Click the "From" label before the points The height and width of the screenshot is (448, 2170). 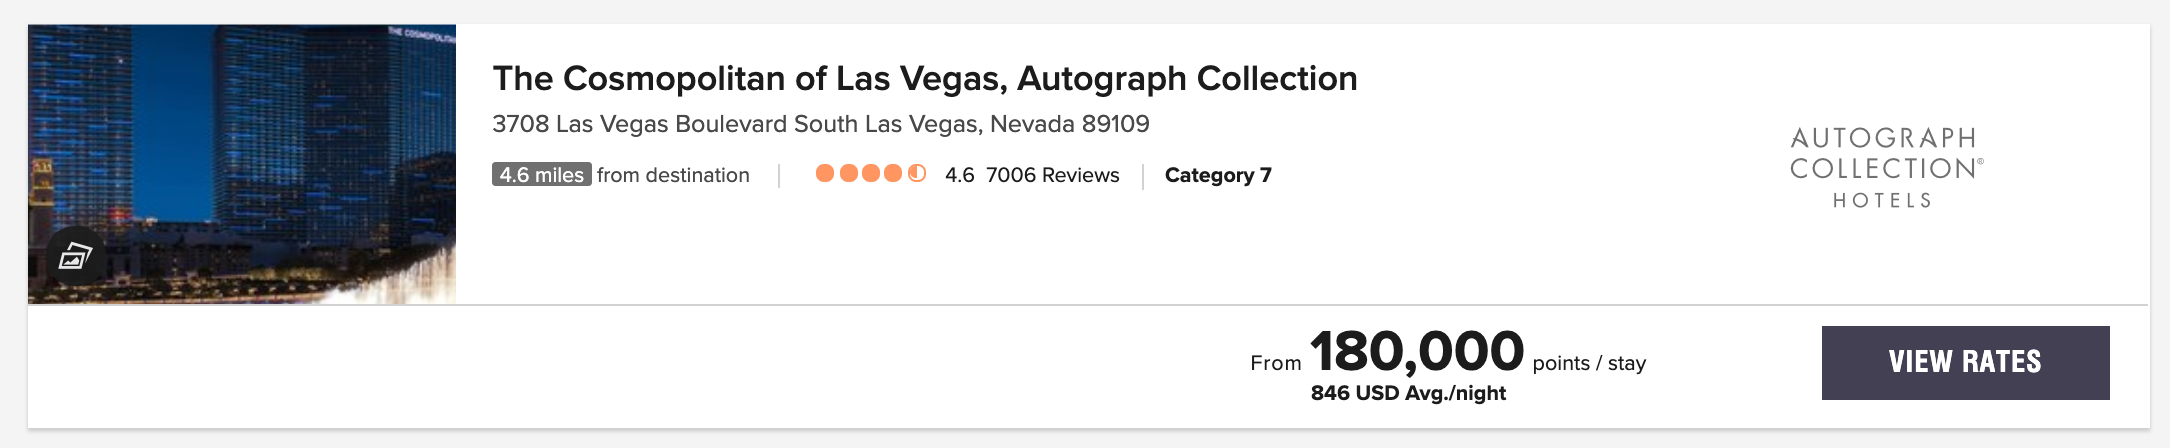tap(1275, 363)
